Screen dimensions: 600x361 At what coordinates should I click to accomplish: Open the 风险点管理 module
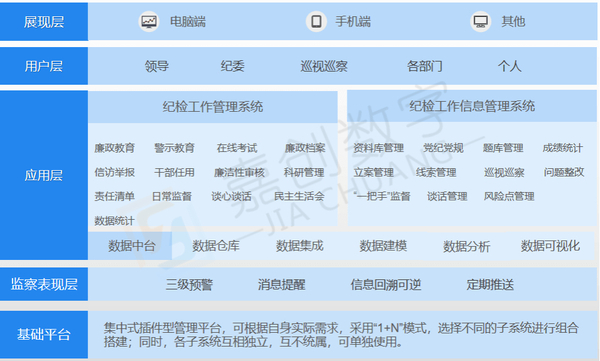[x=509, y=197]
